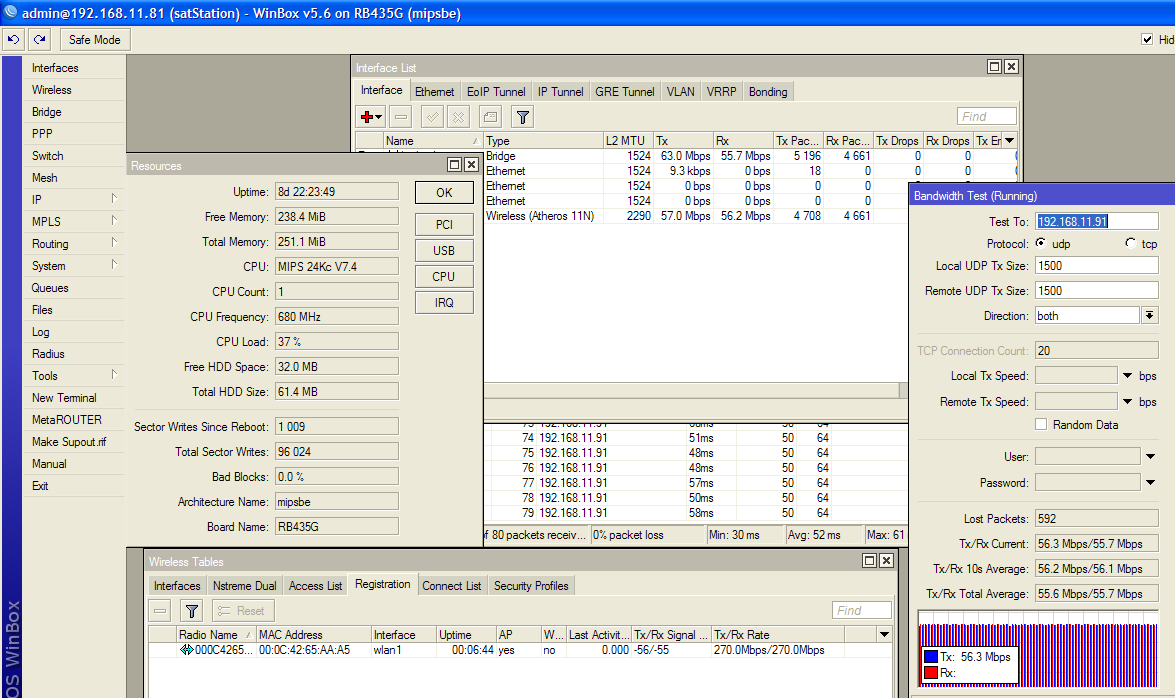The height and width of the screenshot is (698, 1175).
Task: Select the udp protocol radio button
Action: click(1040, 244)
